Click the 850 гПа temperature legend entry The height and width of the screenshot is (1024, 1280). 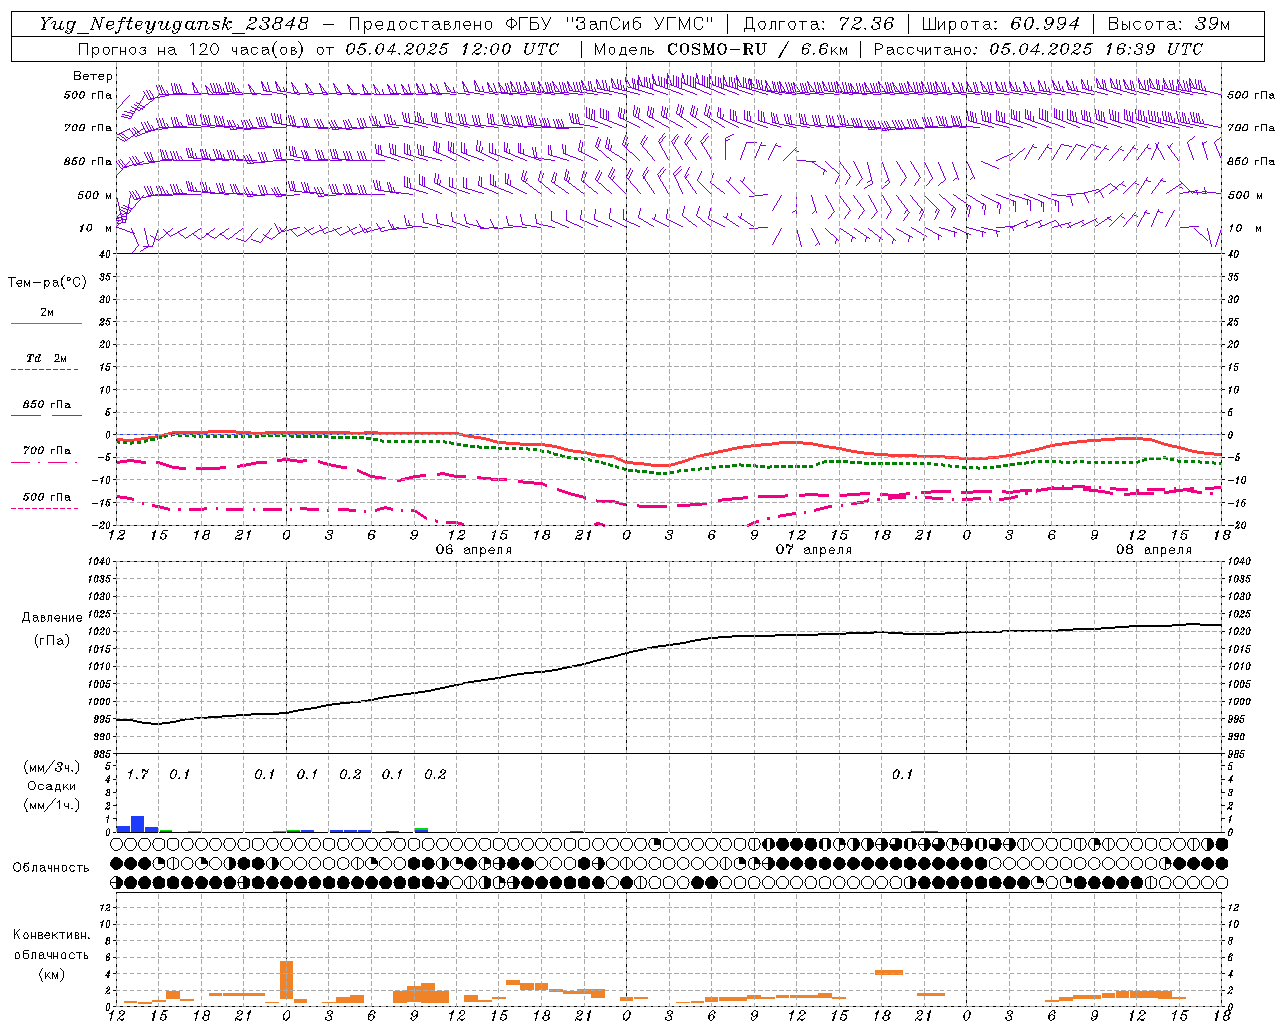tap(47, 405)
